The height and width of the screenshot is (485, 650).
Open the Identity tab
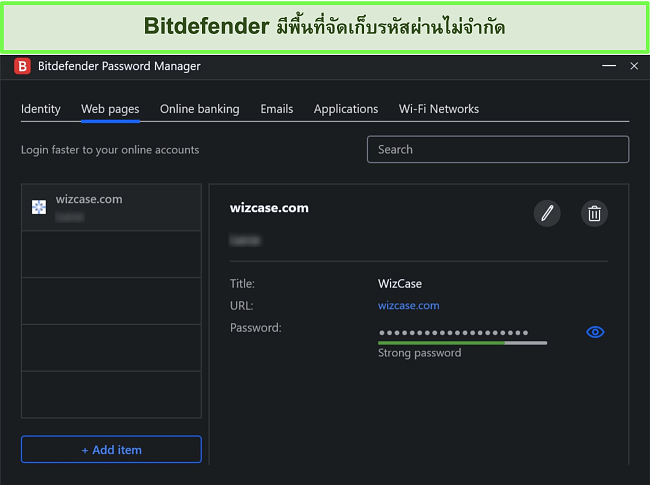pyautogui.click(x=41, y=109)
